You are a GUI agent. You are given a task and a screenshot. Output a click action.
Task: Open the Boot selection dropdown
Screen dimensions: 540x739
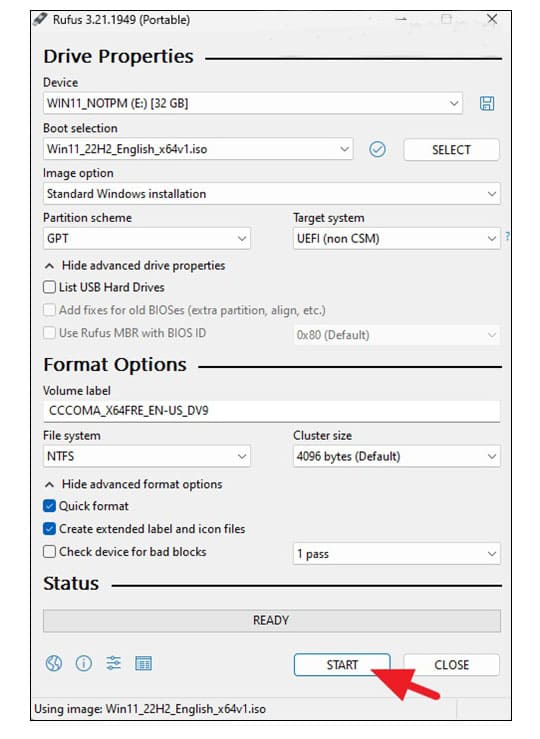[198, 149]
